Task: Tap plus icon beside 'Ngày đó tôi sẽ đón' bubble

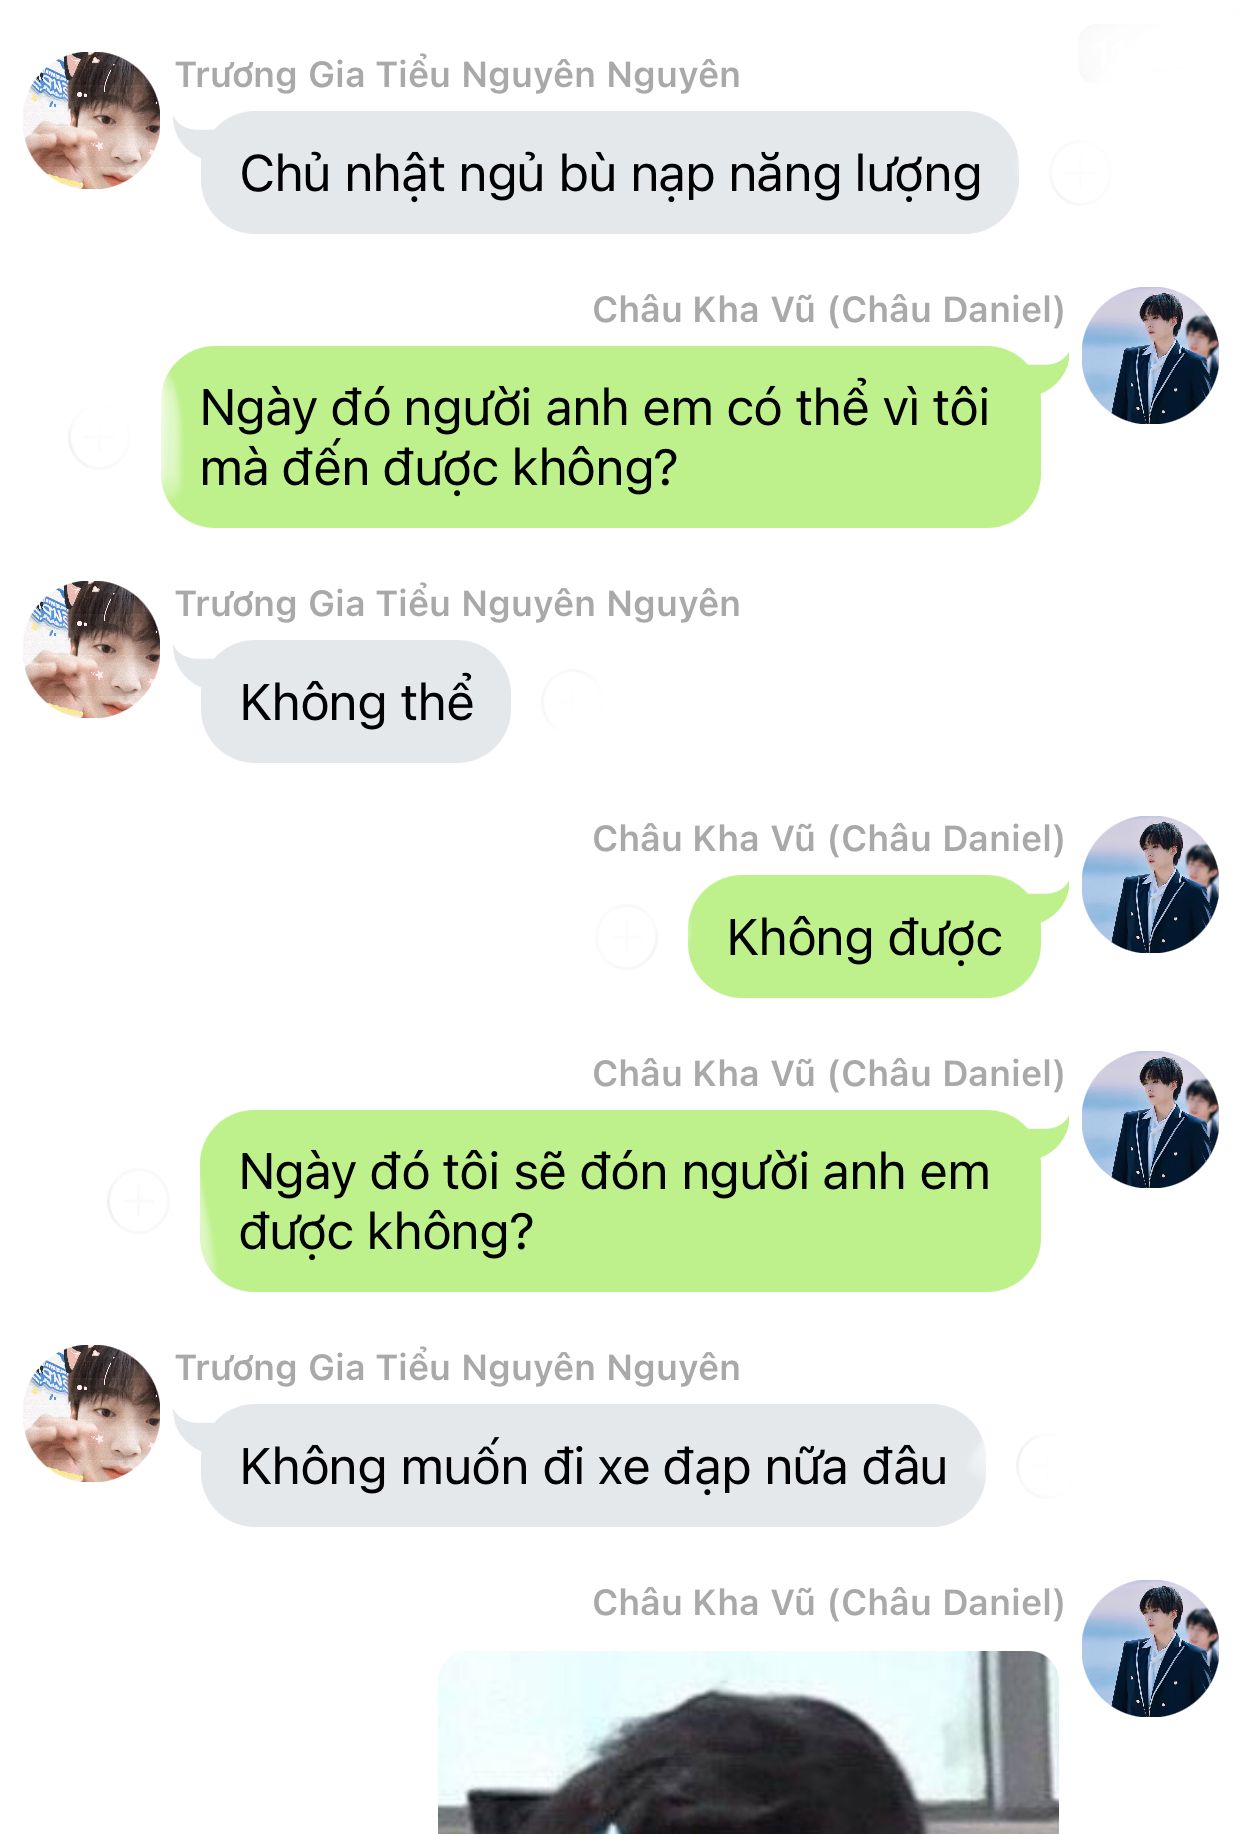Action: [138, 1201]
